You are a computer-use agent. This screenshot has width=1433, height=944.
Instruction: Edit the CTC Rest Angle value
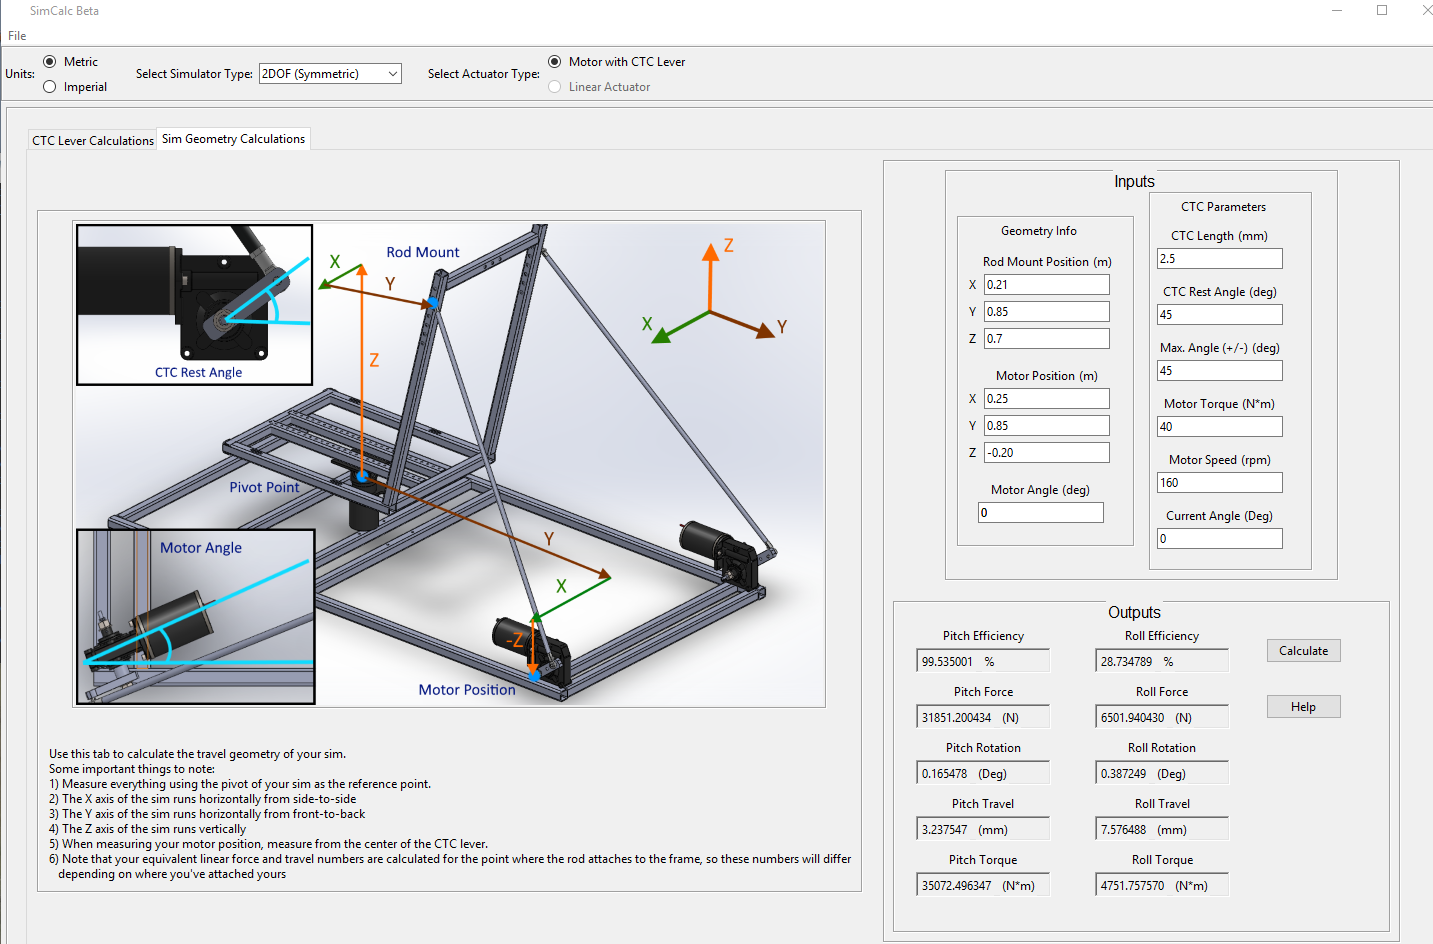(1219, 314)
